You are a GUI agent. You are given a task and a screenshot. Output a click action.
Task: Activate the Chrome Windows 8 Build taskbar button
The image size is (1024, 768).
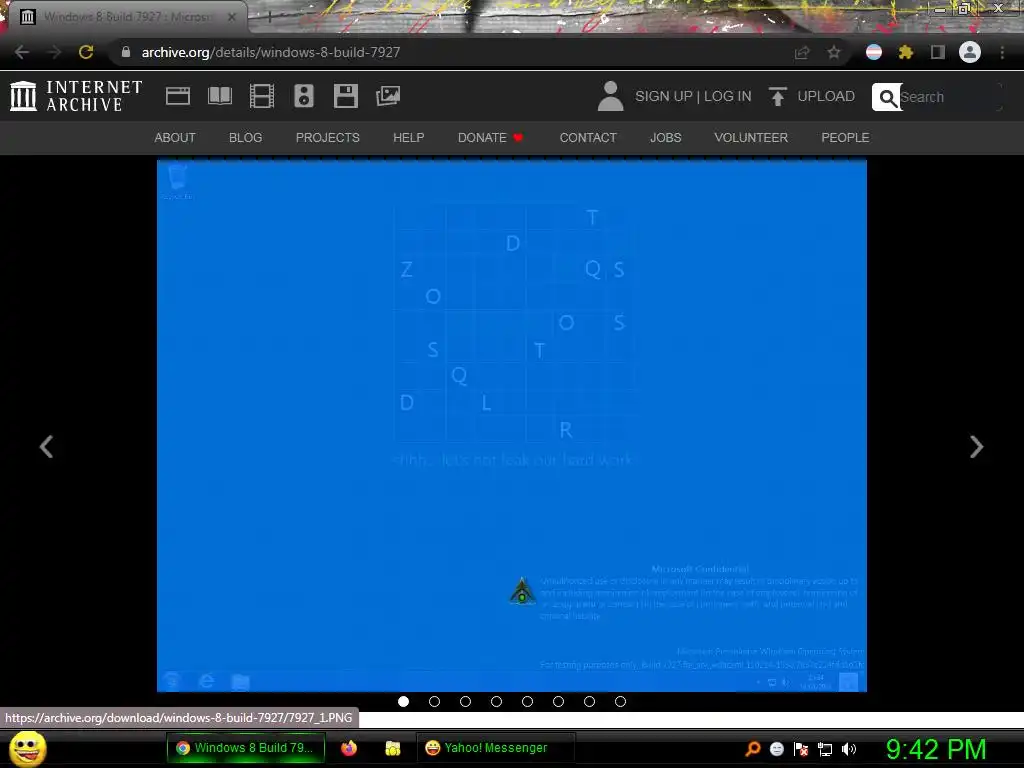click(x=246, y=748)
